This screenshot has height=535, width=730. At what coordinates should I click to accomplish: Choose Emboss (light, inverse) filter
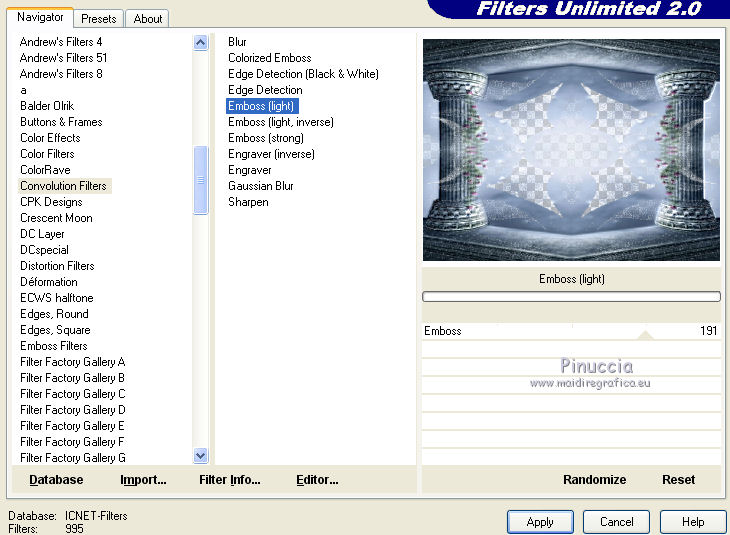click(x=281, y=122)
